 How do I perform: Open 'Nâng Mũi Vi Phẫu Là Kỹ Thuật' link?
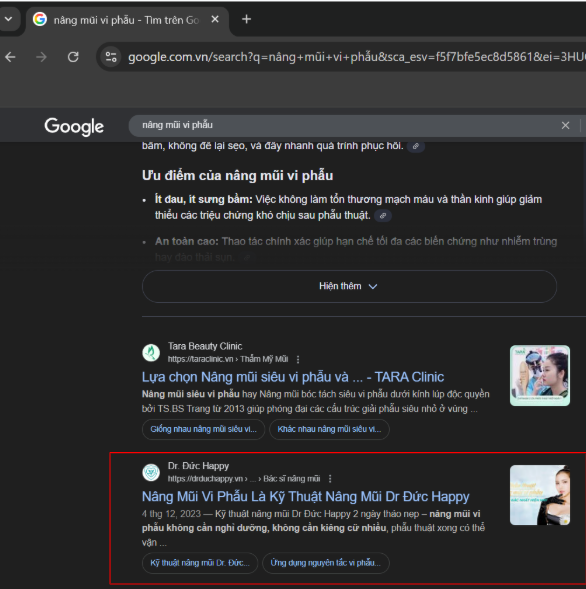(x=305, y=497)
